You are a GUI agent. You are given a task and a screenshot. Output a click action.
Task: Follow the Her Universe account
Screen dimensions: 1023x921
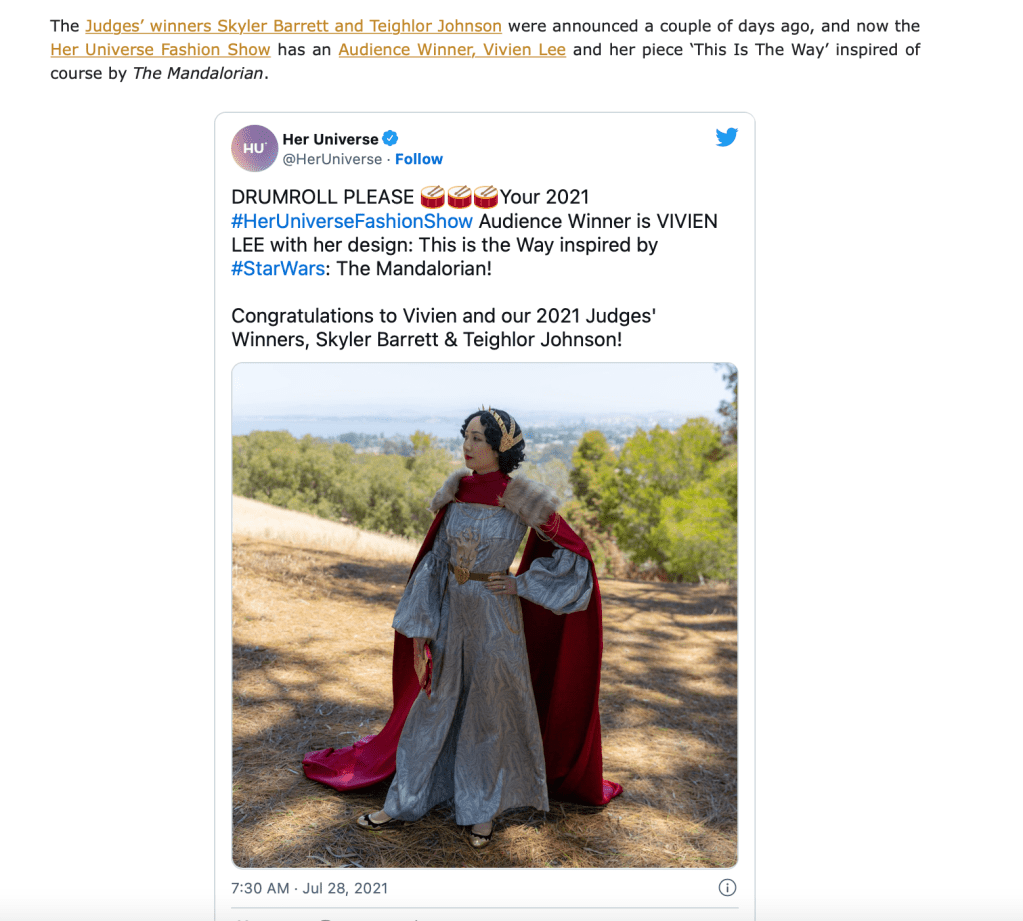click(x=419, y=159)
